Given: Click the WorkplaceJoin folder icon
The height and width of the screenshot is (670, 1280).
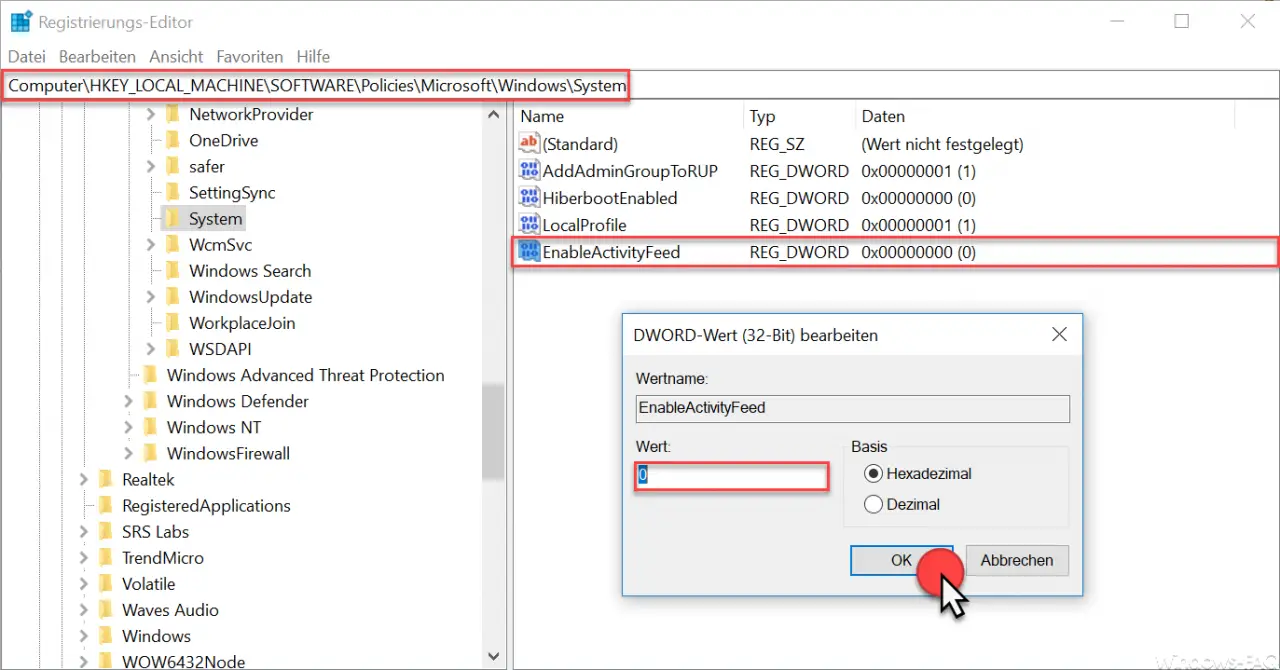Looking at the screenshot, I should [x=173, y=323].
